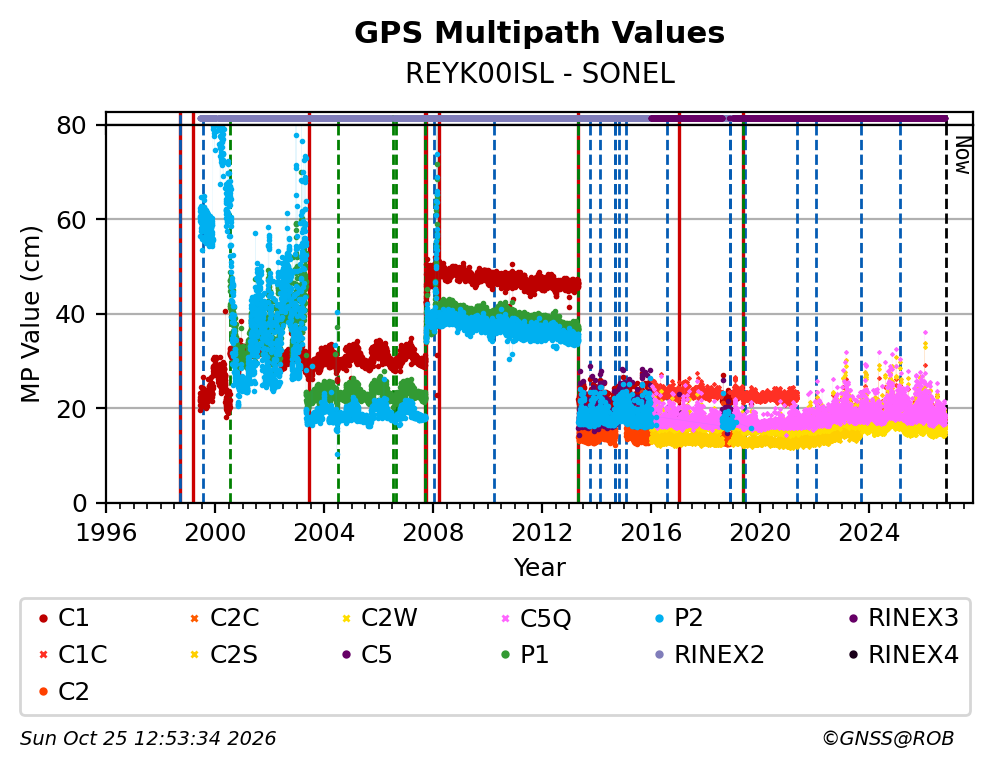Select the 2004 year tick label
992x769 pixels.
(x=324, y=534)
